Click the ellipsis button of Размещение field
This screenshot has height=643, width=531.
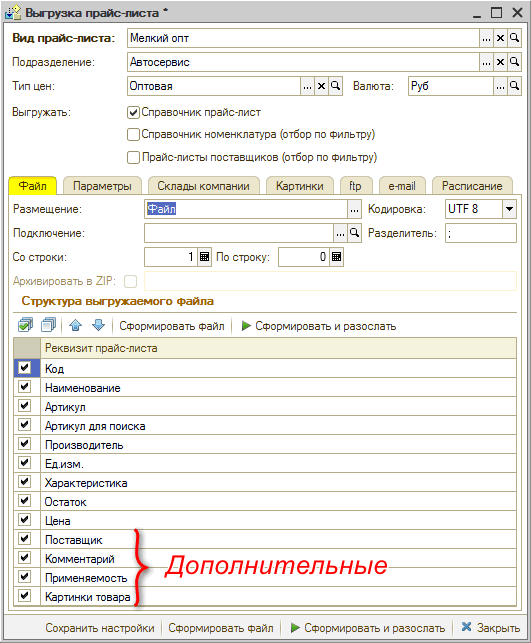click(x=354, y=210)
